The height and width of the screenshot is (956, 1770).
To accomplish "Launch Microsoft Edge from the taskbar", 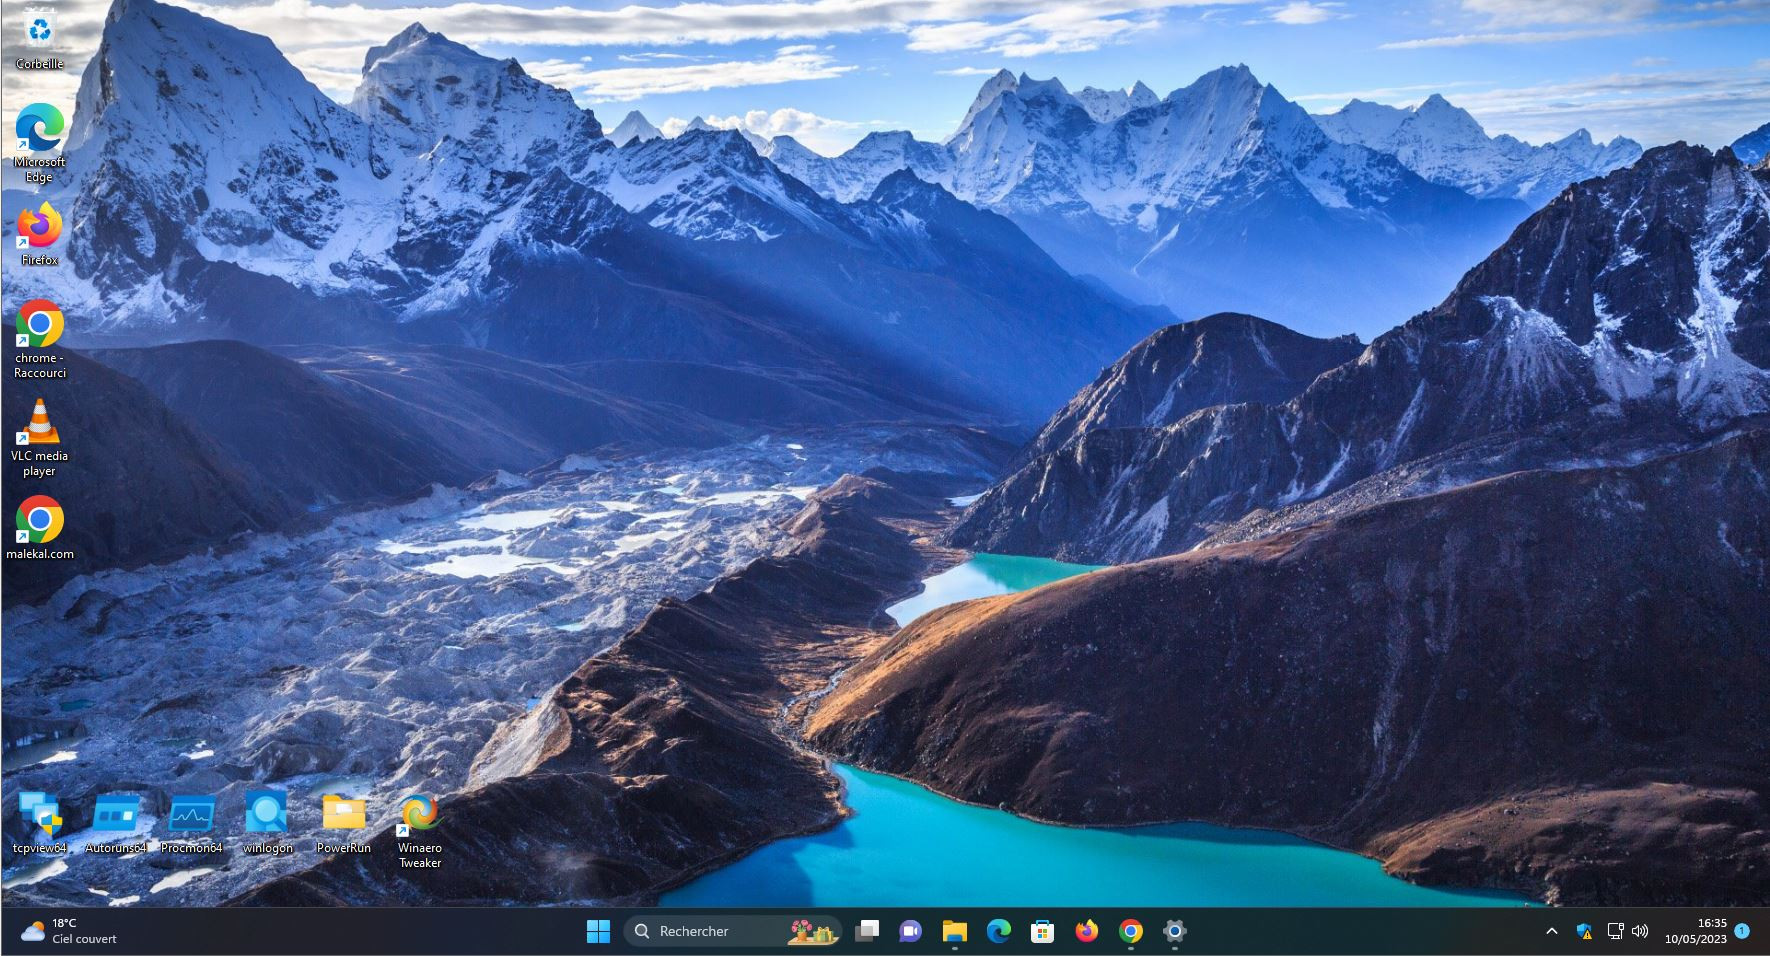I will click(999, 931).
